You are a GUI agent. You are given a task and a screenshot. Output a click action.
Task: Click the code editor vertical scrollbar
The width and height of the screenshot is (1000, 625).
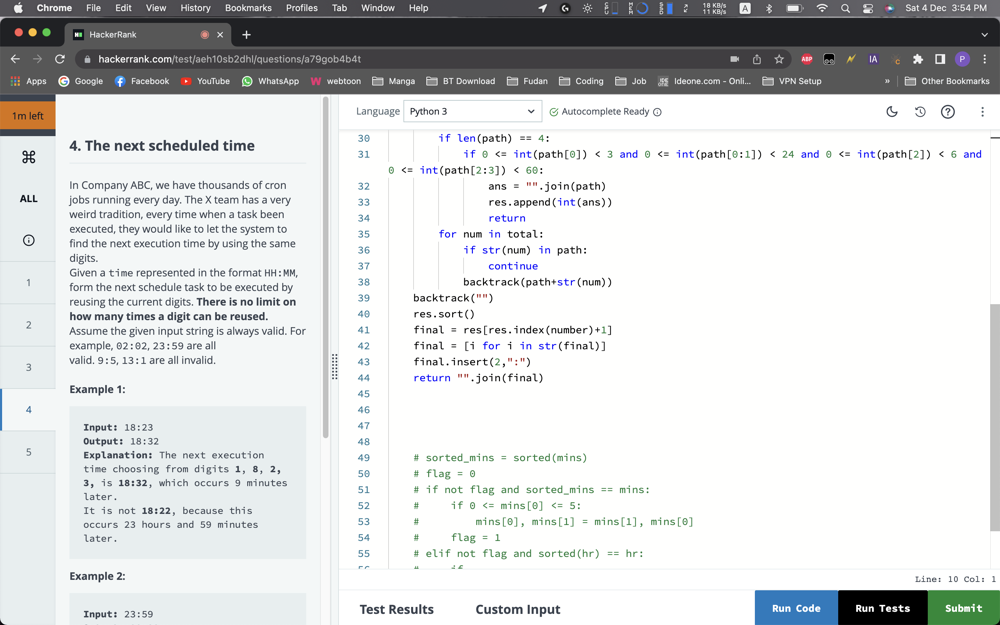pos(995,417)
